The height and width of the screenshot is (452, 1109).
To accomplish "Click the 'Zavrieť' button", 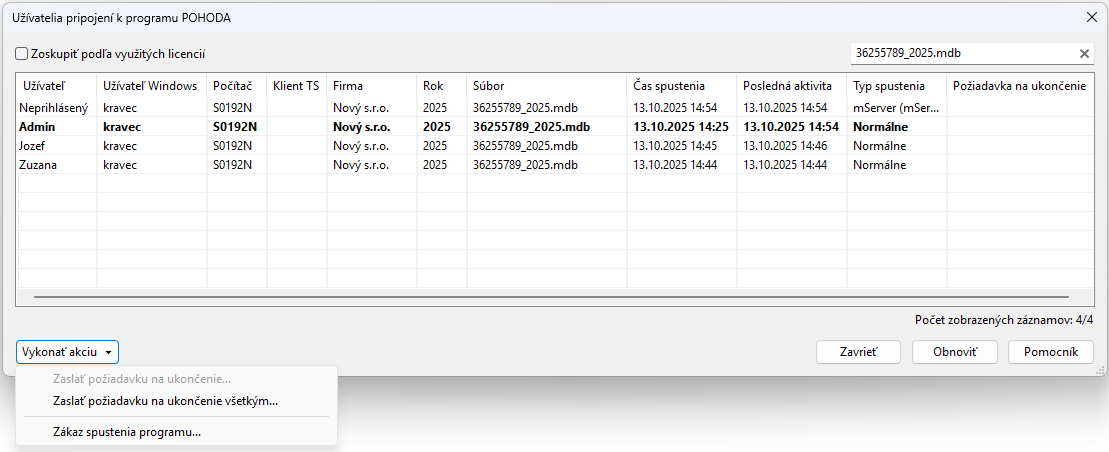I will [858, 352].
